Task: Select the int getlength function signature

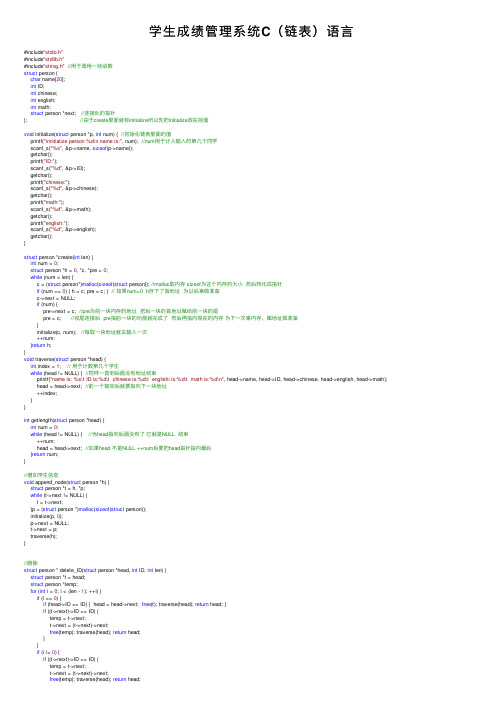Action: click(x=64, y=420)
